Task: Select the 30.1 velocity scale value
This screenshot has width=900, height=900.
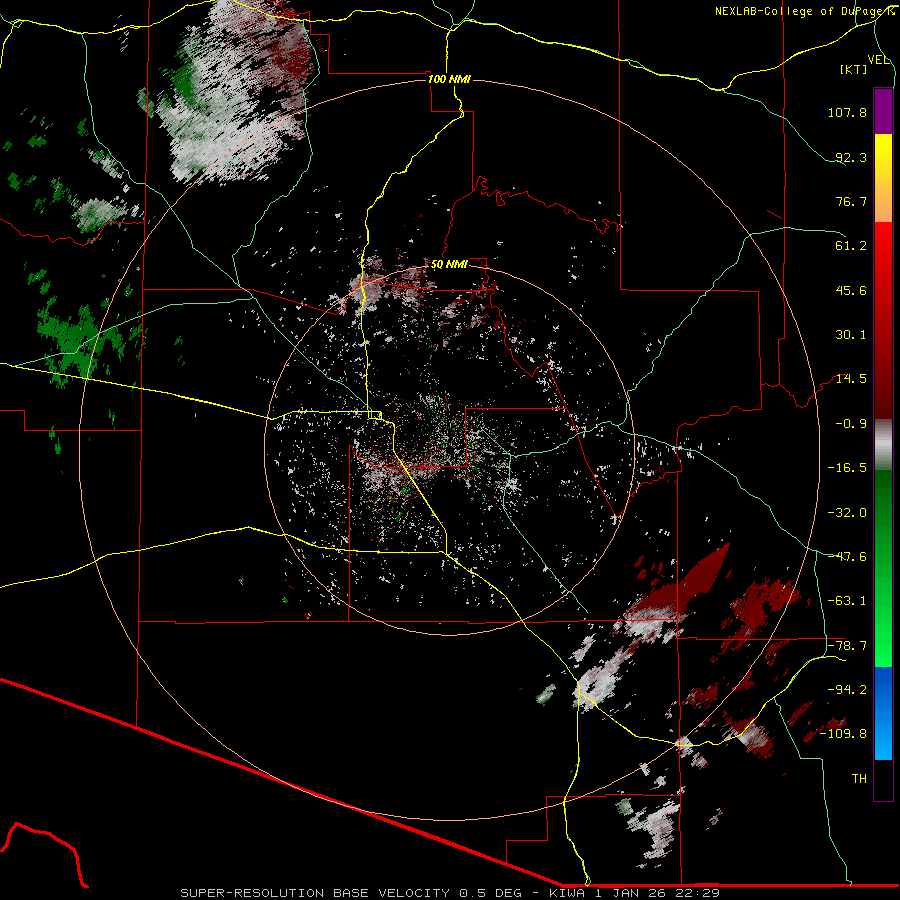Action: point(851,335)
